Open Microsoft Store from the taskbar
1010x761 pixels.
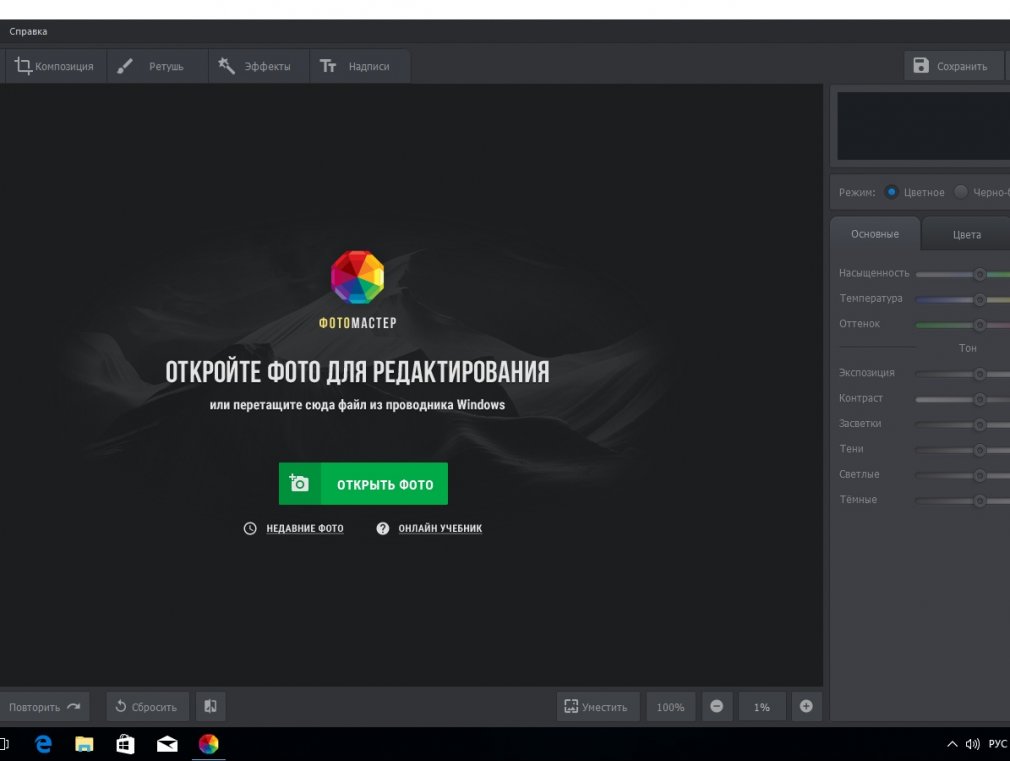click(x=126, y=744)
